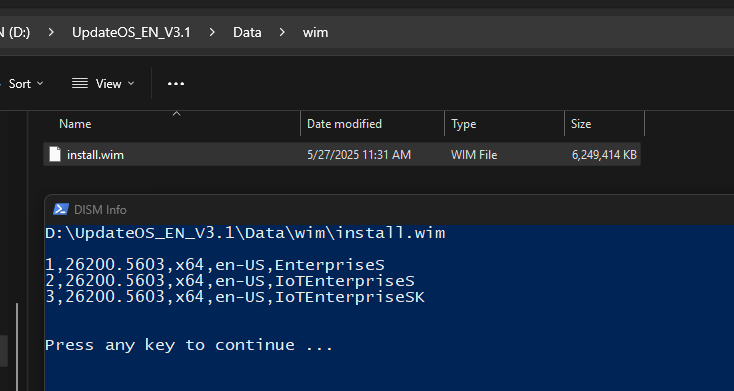Focus the DISM Info console window title

[100, 210]
